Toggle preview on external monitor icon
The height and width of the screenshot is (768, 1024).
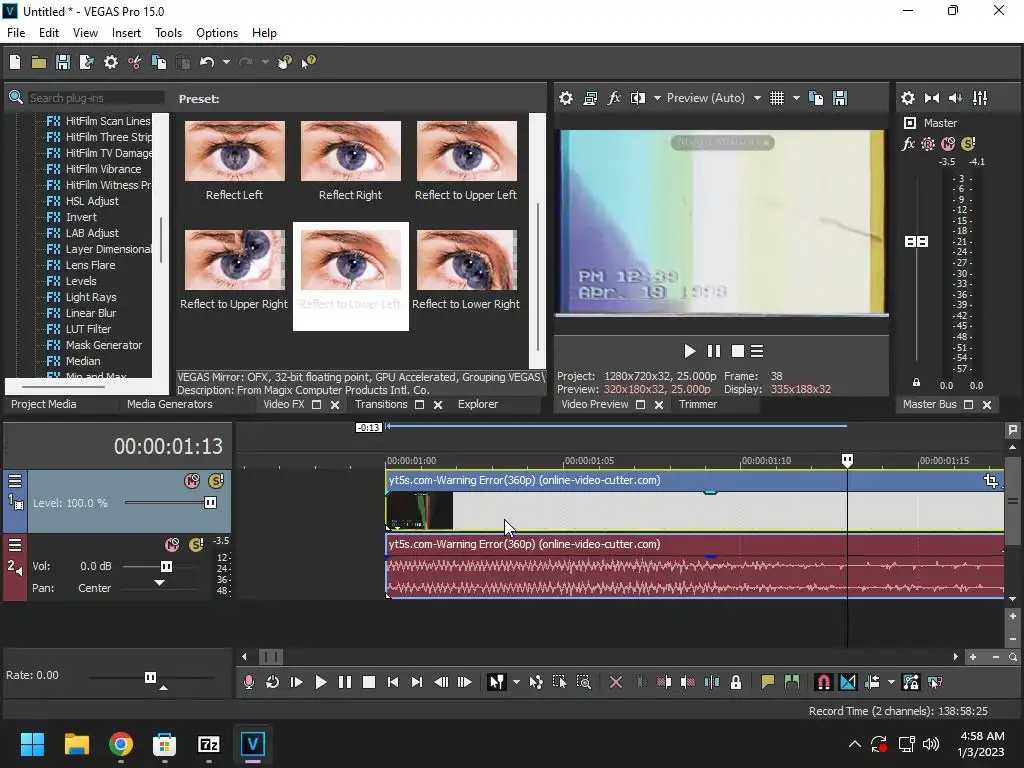(x=590, y=98)
